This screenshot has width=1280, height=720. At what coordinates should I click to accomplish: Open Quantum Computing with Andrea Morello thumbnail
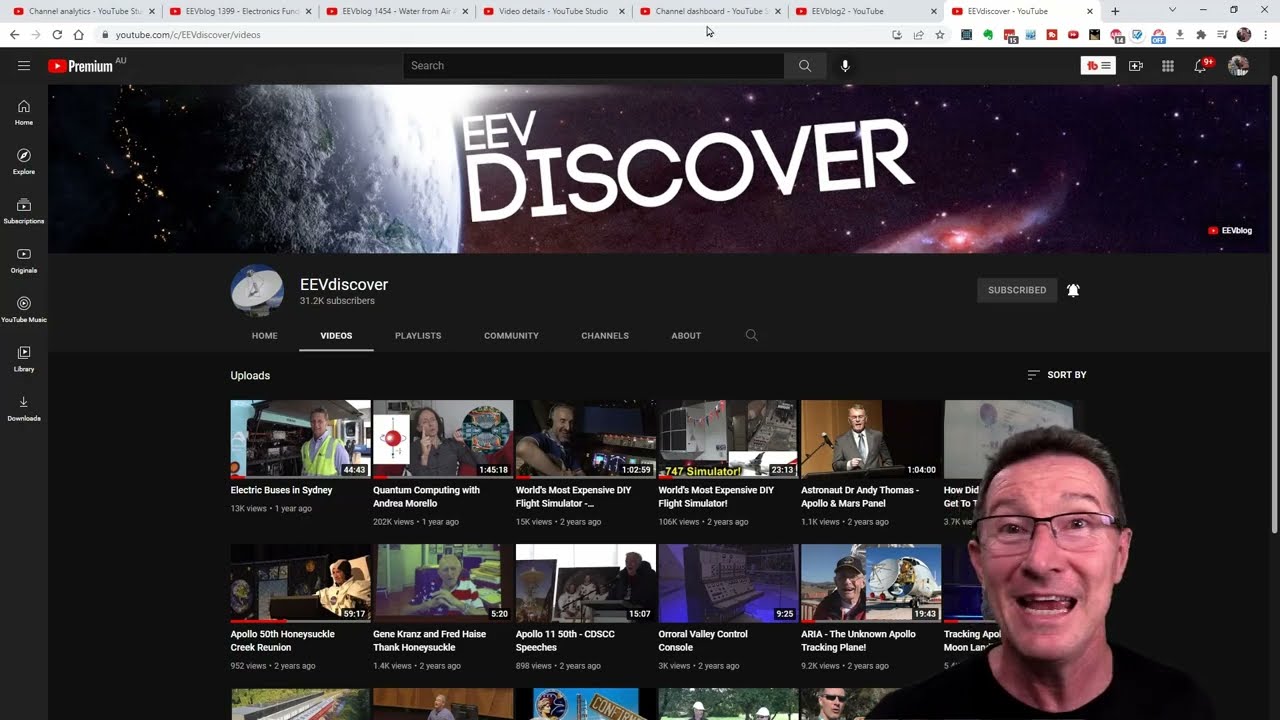[443, 439]
